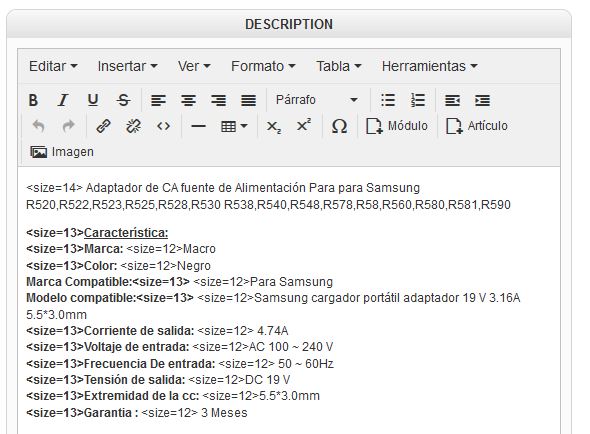Click the underlined Característica: heading
Image resolution: width=590 pixels, height=434 pixels.
point(126,233)
